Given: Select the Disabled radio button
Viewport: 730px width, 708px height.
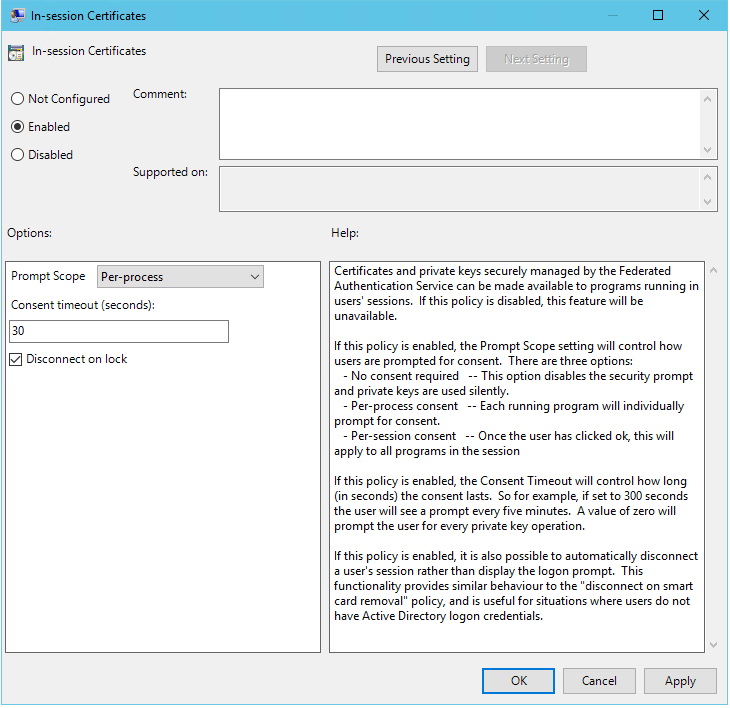Looking at the screenshot, I should [x=17, y=155].
